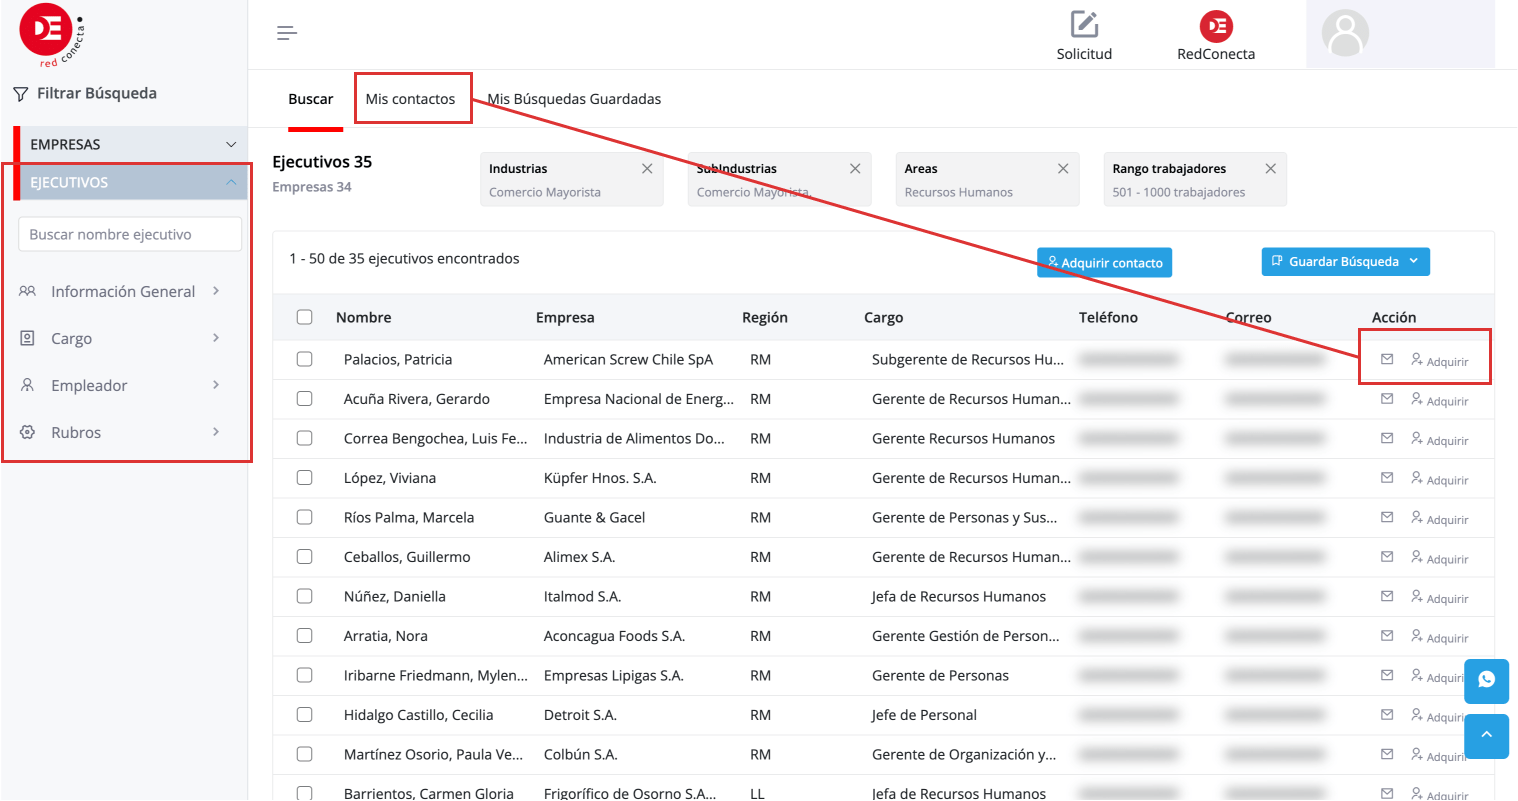The height and width of the screenshot is (801, 1518).
Task: Click the red conecta logo top left
Action: coord(52,35)
